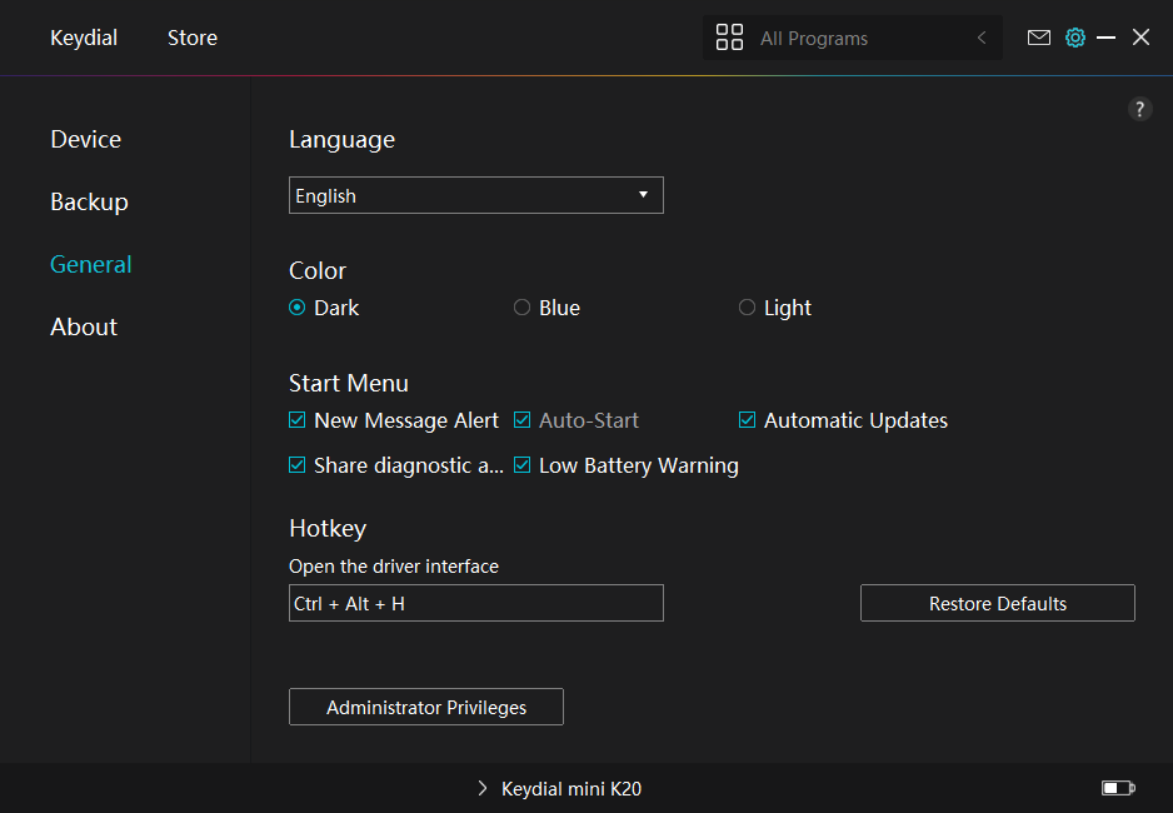This screenshot has width=1173, height=813.
Task: Close the driver window
Action: [1141, 38]
